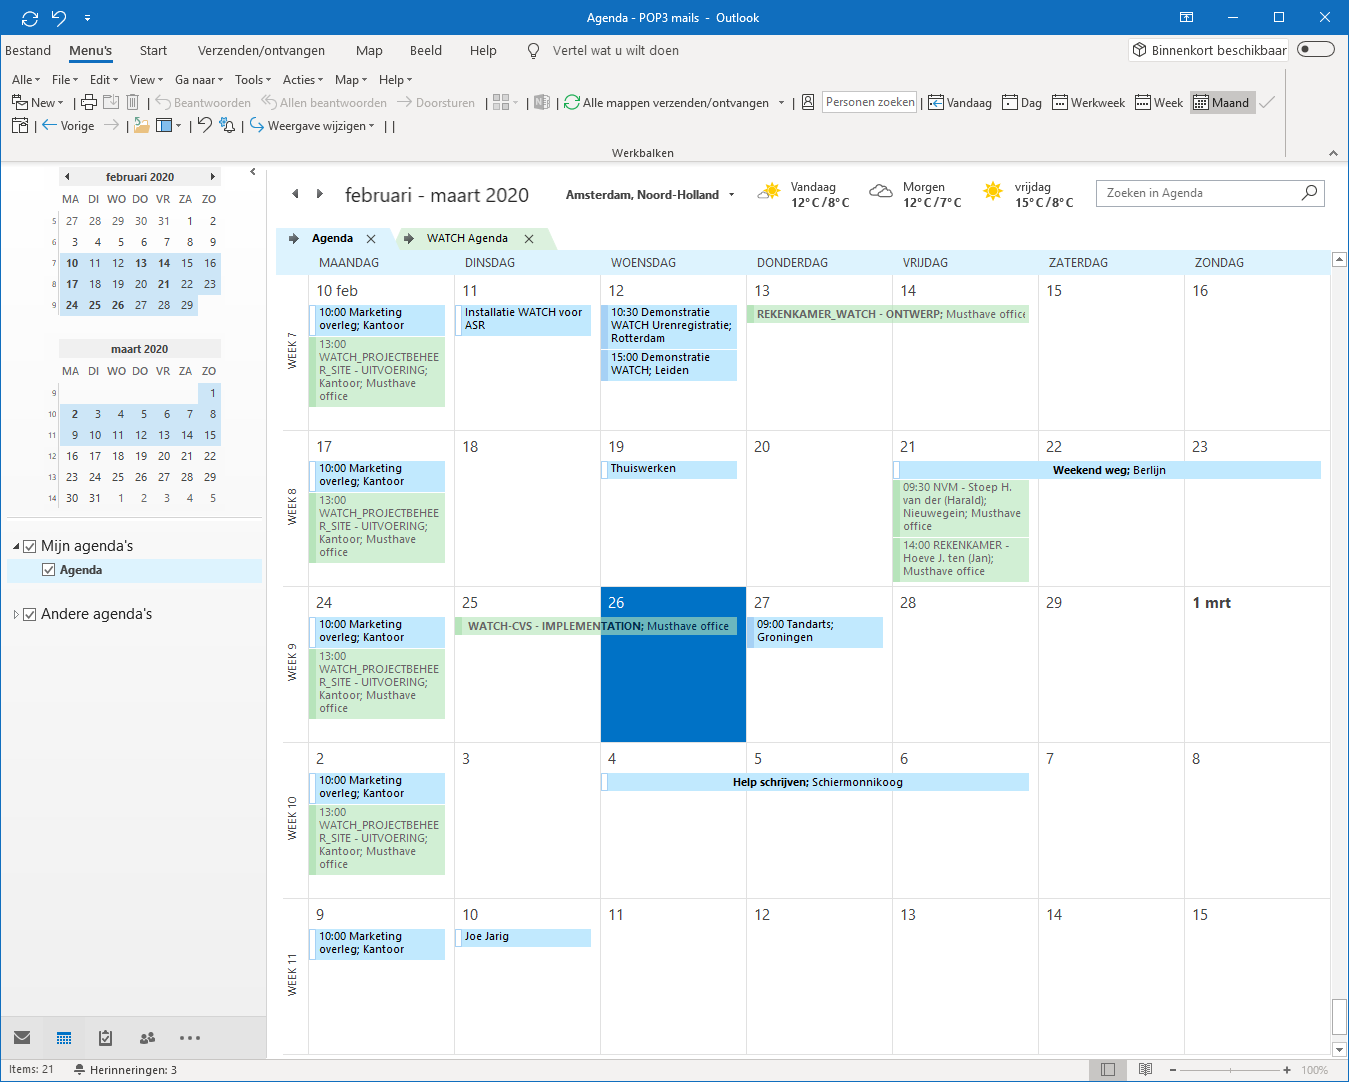1349x1082 pixels.
Task: Uncheck the Agenda calendar checkbox
Action: pyautogui.click(x=48, y=570)
